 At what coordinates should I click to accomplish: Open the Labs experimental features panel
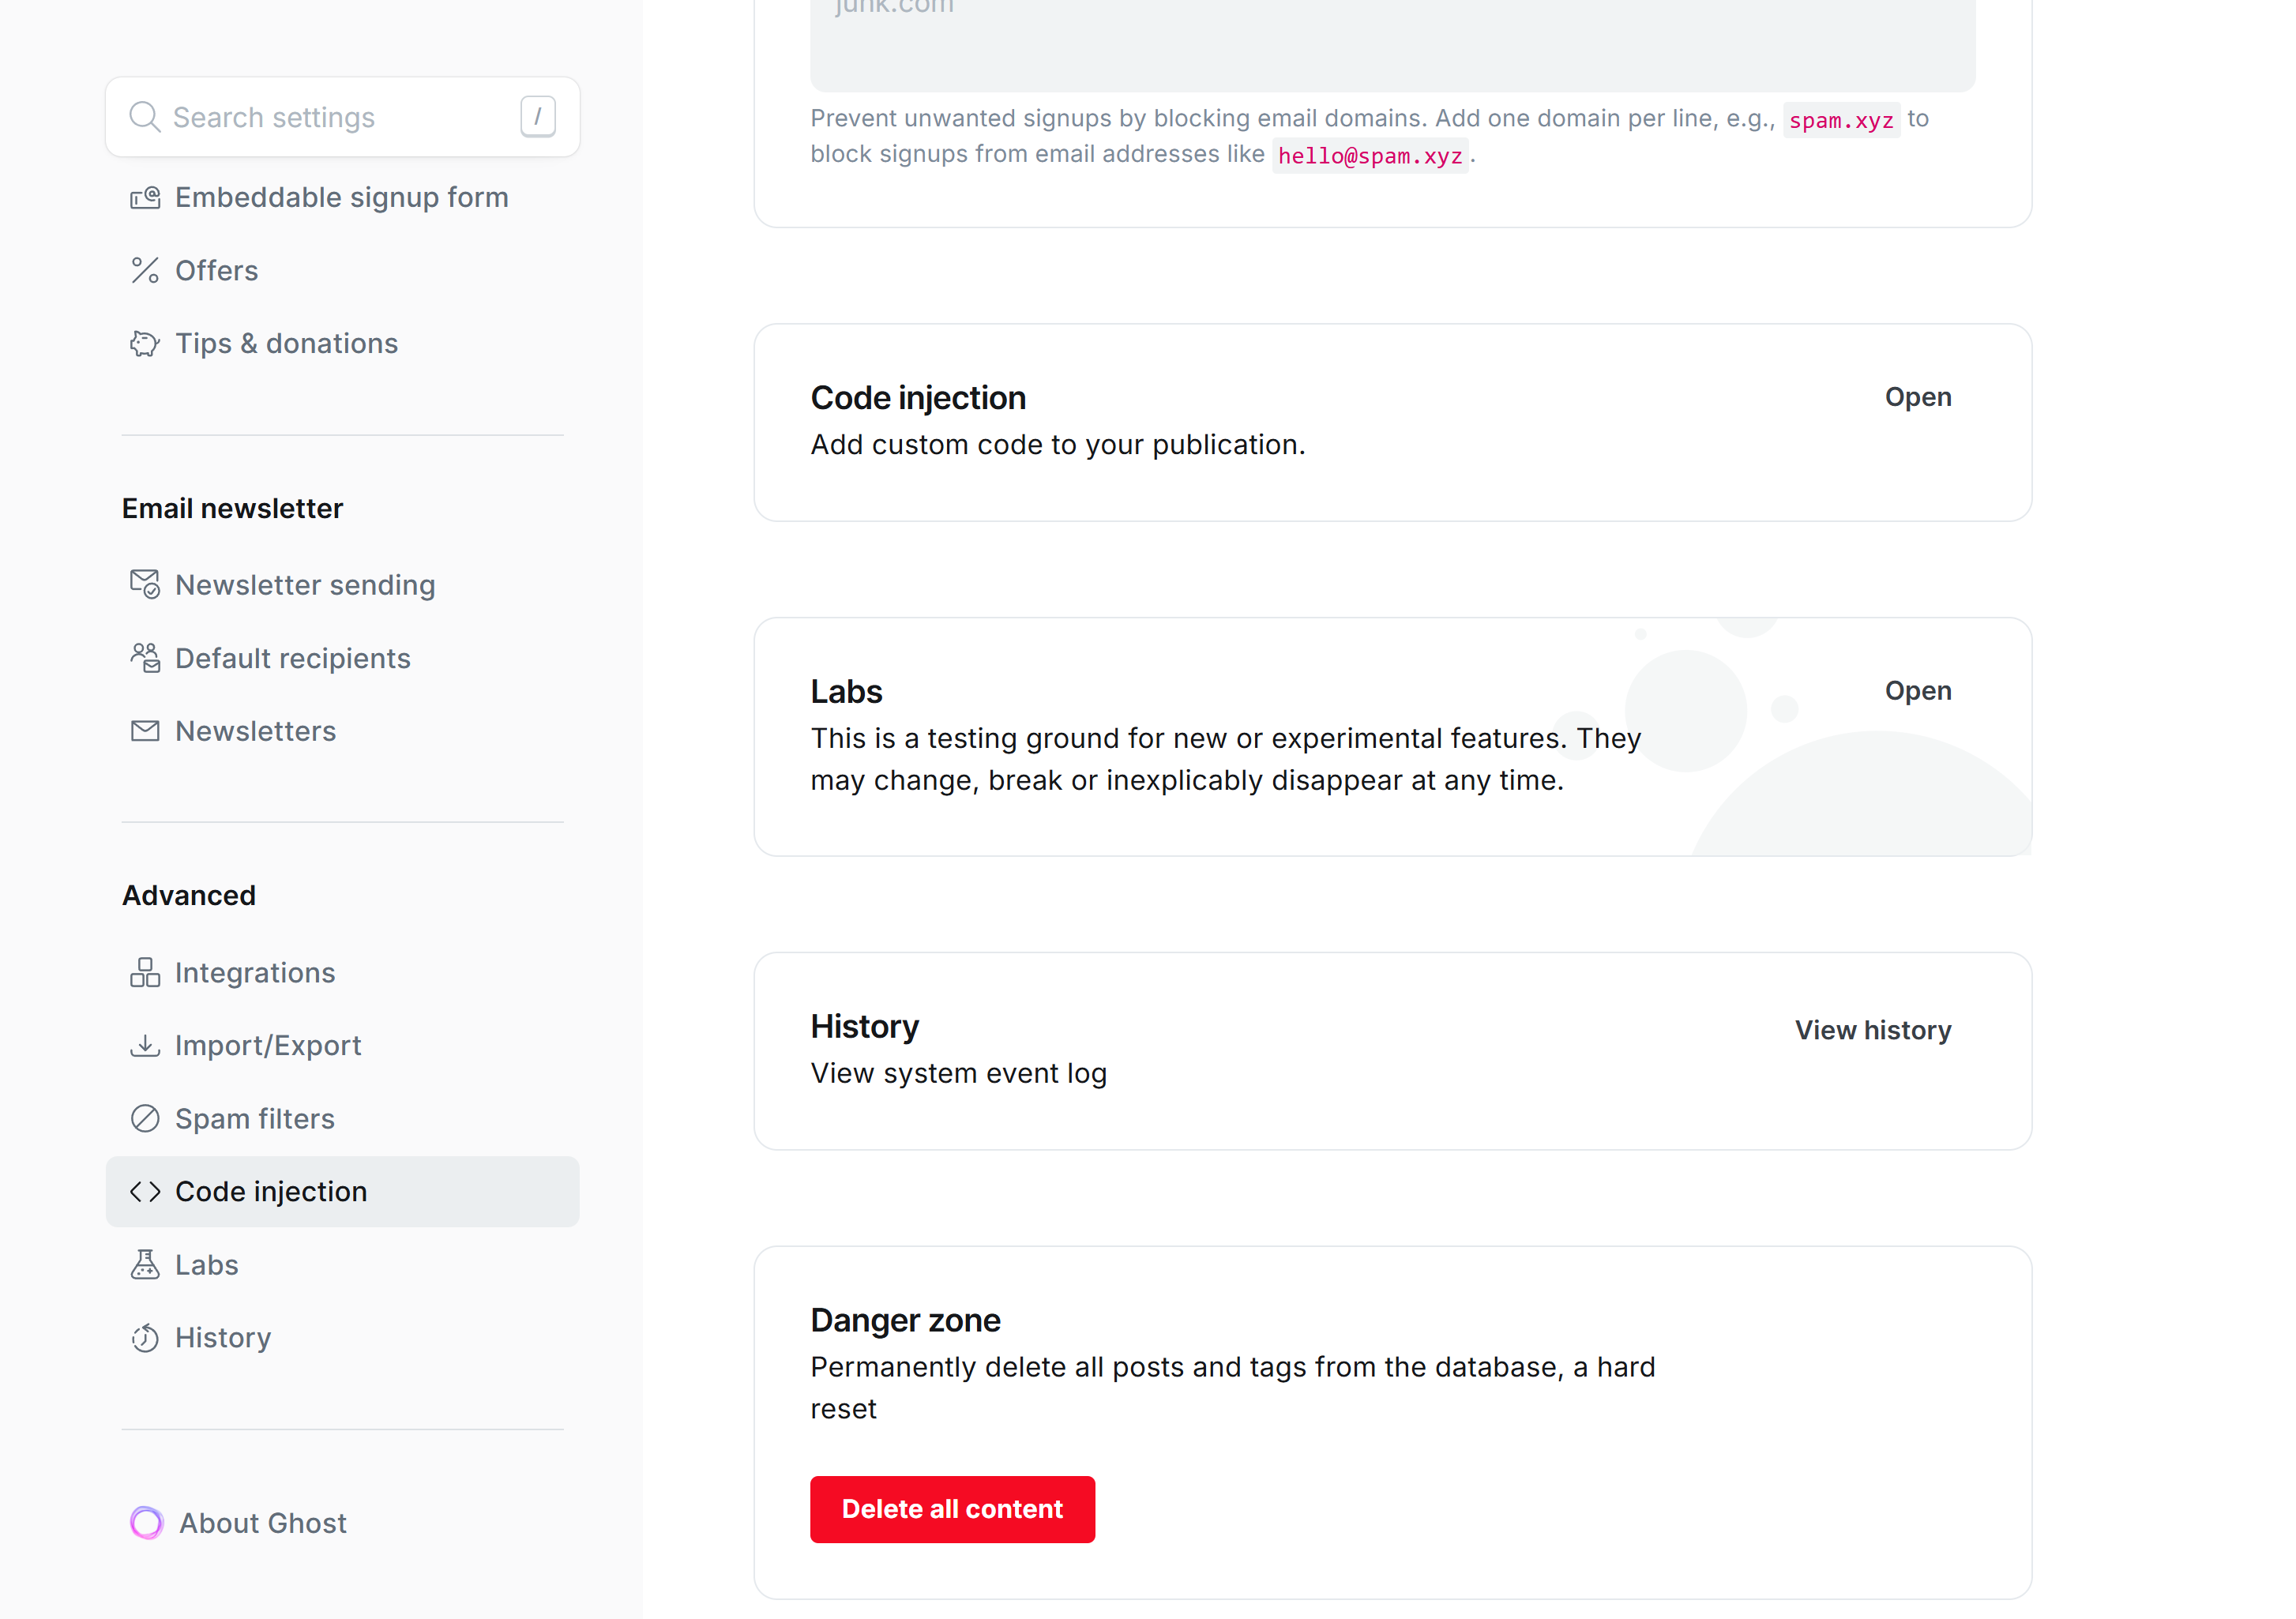coord(1917,690)
